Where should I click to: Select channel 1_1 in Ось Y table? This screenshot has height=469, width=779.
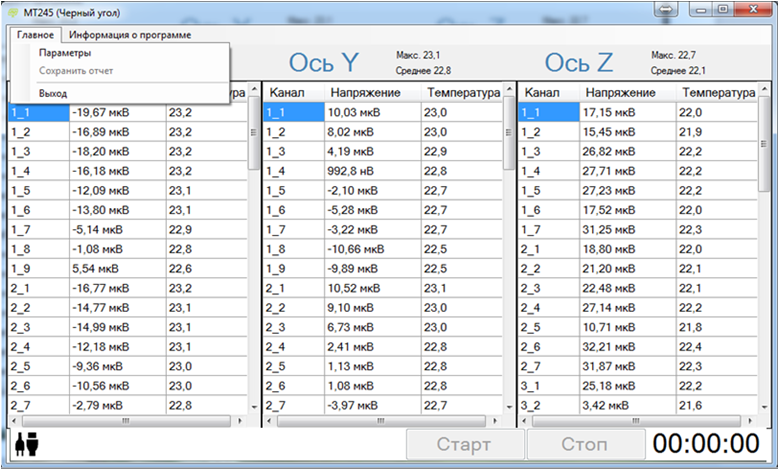(x=294, y=112)
